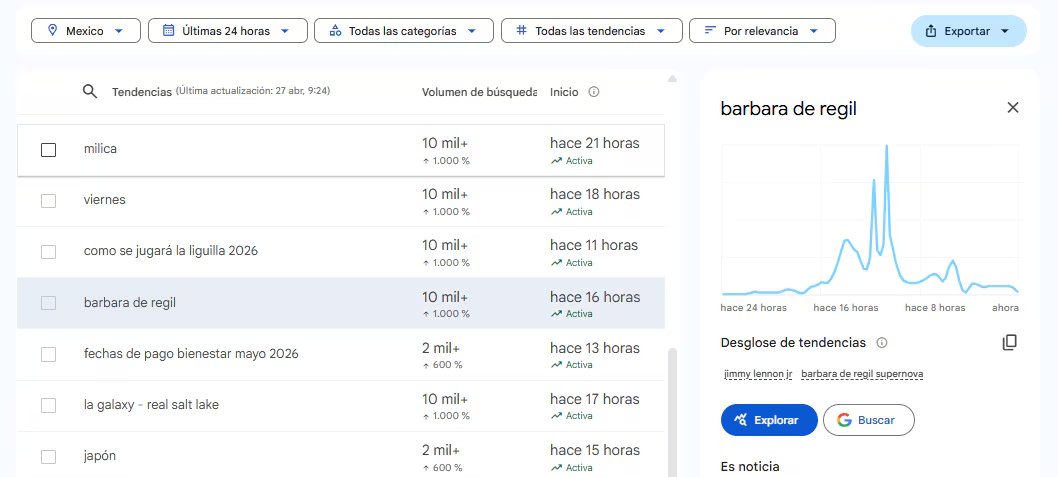Tick the checkbox for japón
This screenshot has width=1058, height=477.
click(x=49, y=457)
